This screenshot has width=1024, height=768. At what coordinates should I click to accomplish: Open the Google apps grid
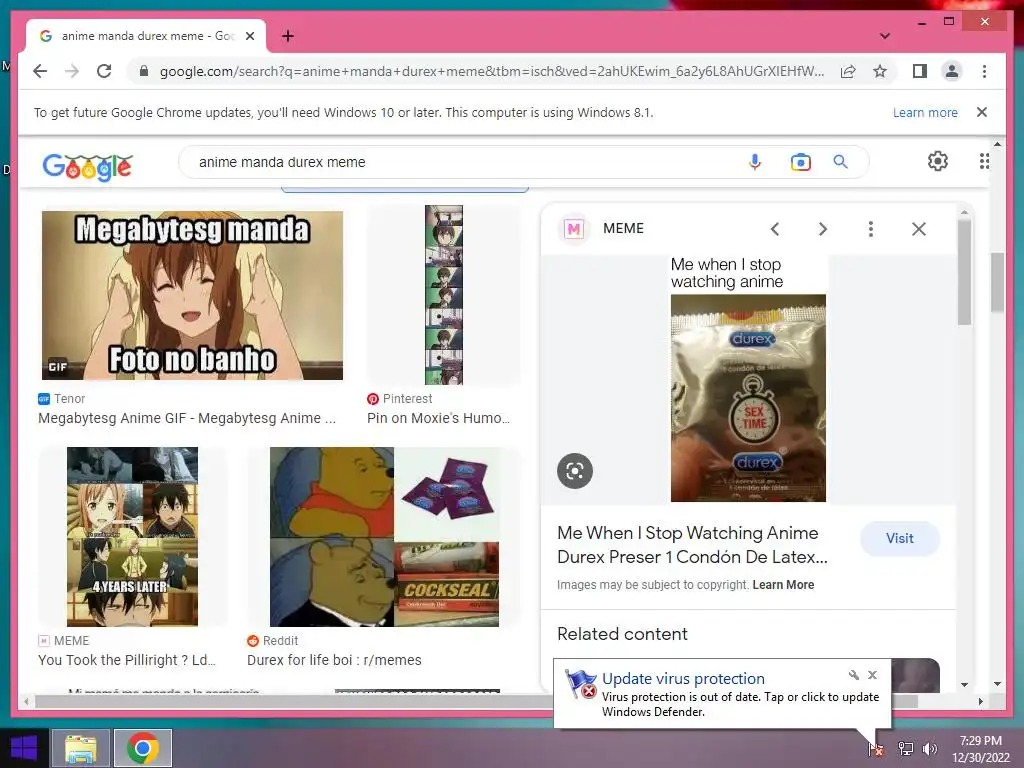[x=984, y=161]
